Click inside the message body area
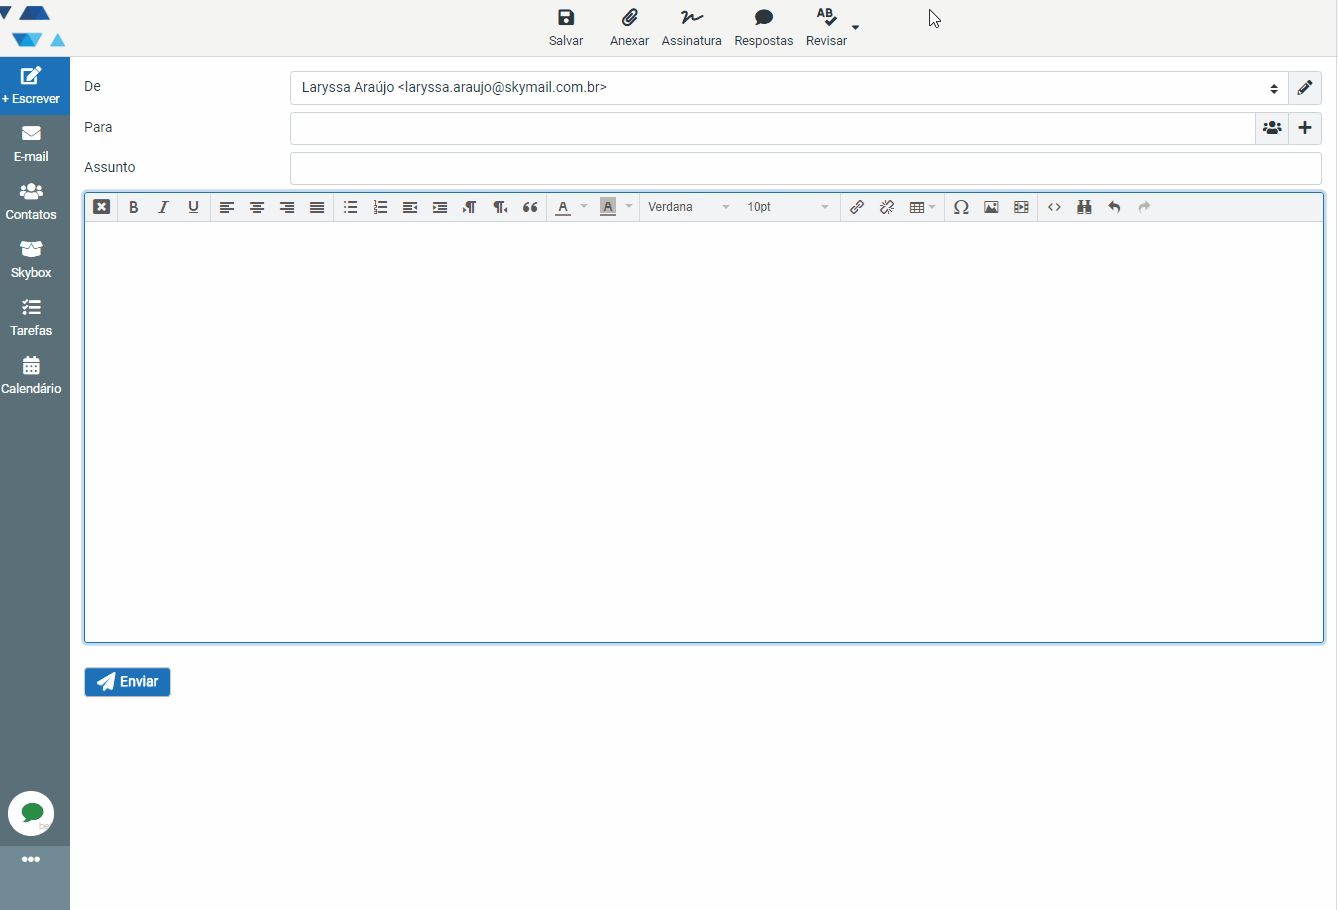Viewport: 1338px width, 910px height. coord(704,431)
